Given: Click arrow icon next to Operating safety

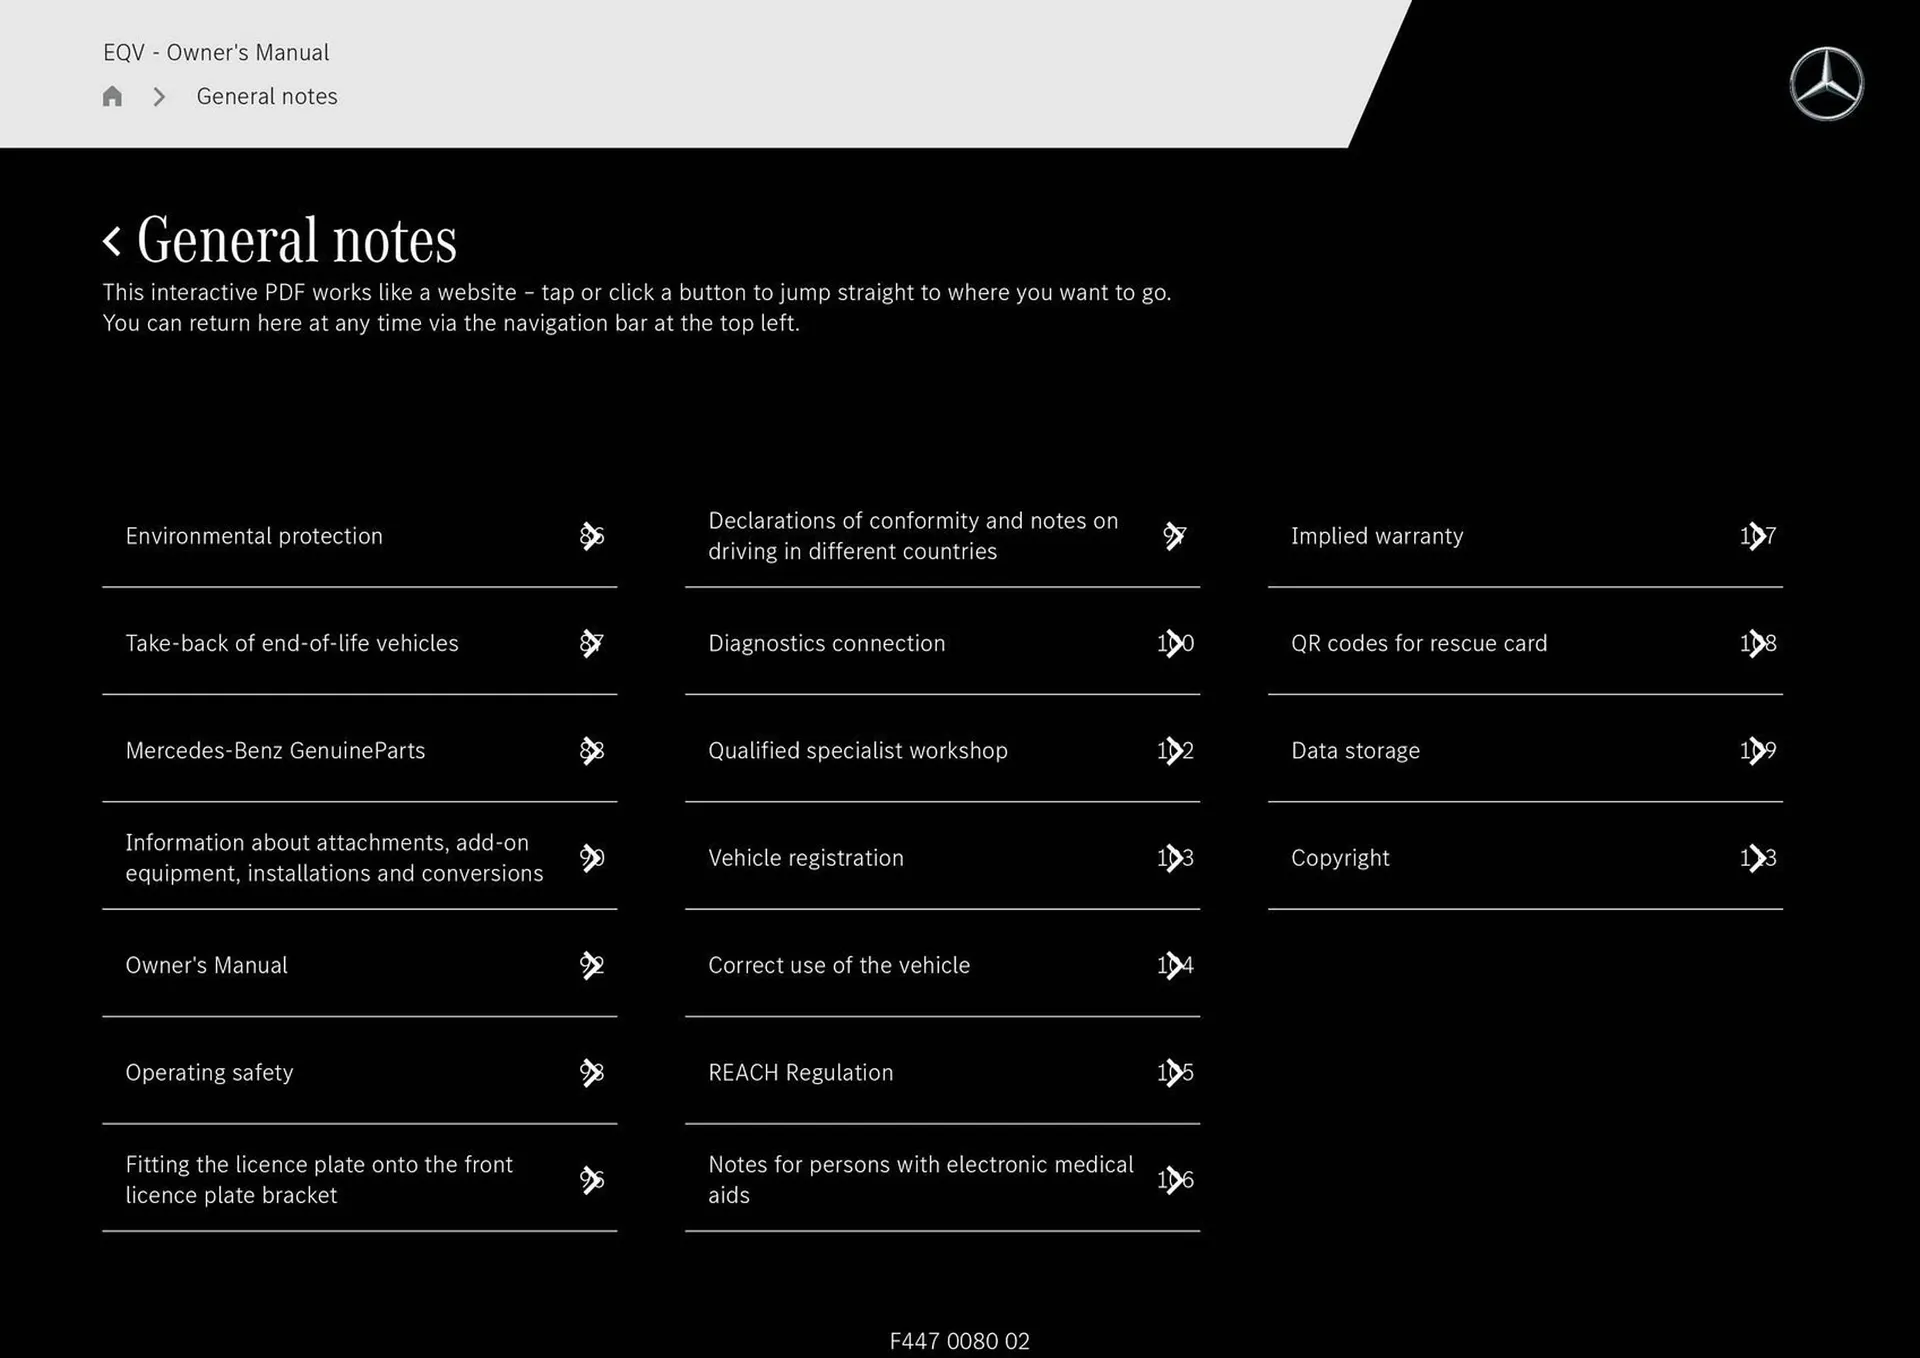Looking at the screenshot, I should [592, 1073].
